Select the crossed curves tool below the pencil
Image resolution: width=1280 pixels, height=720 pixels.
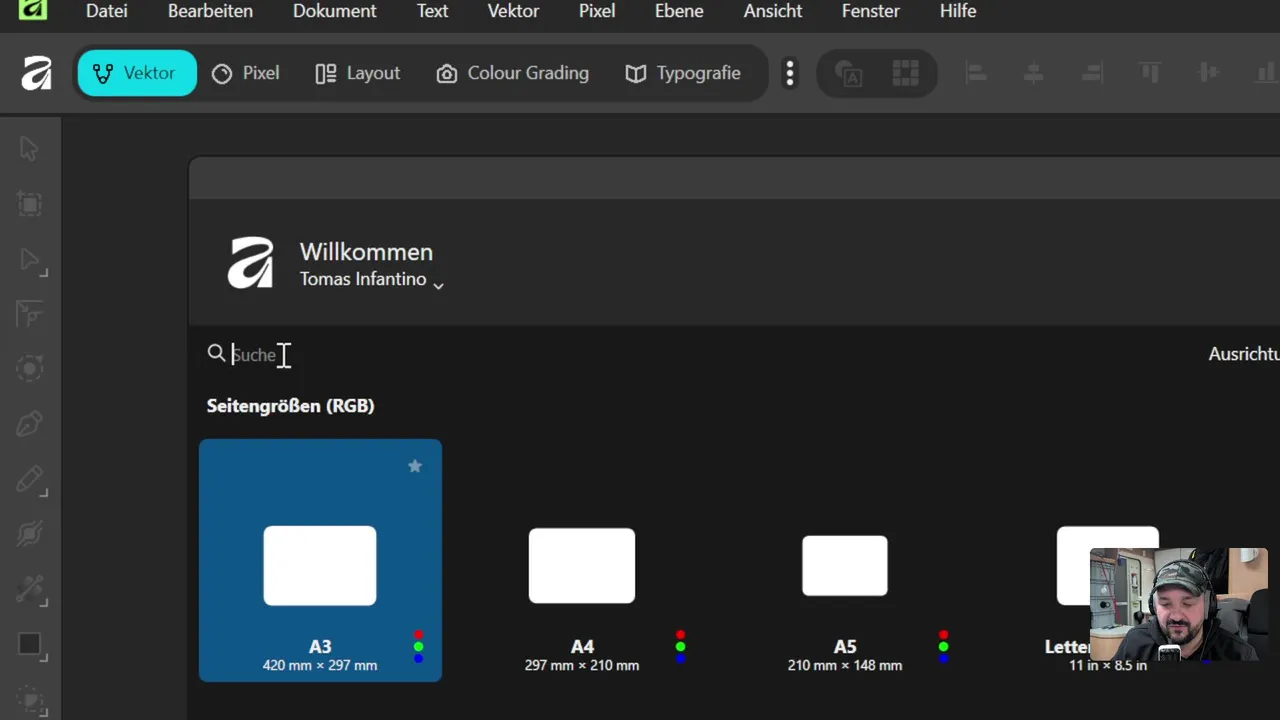click(29, 534)
